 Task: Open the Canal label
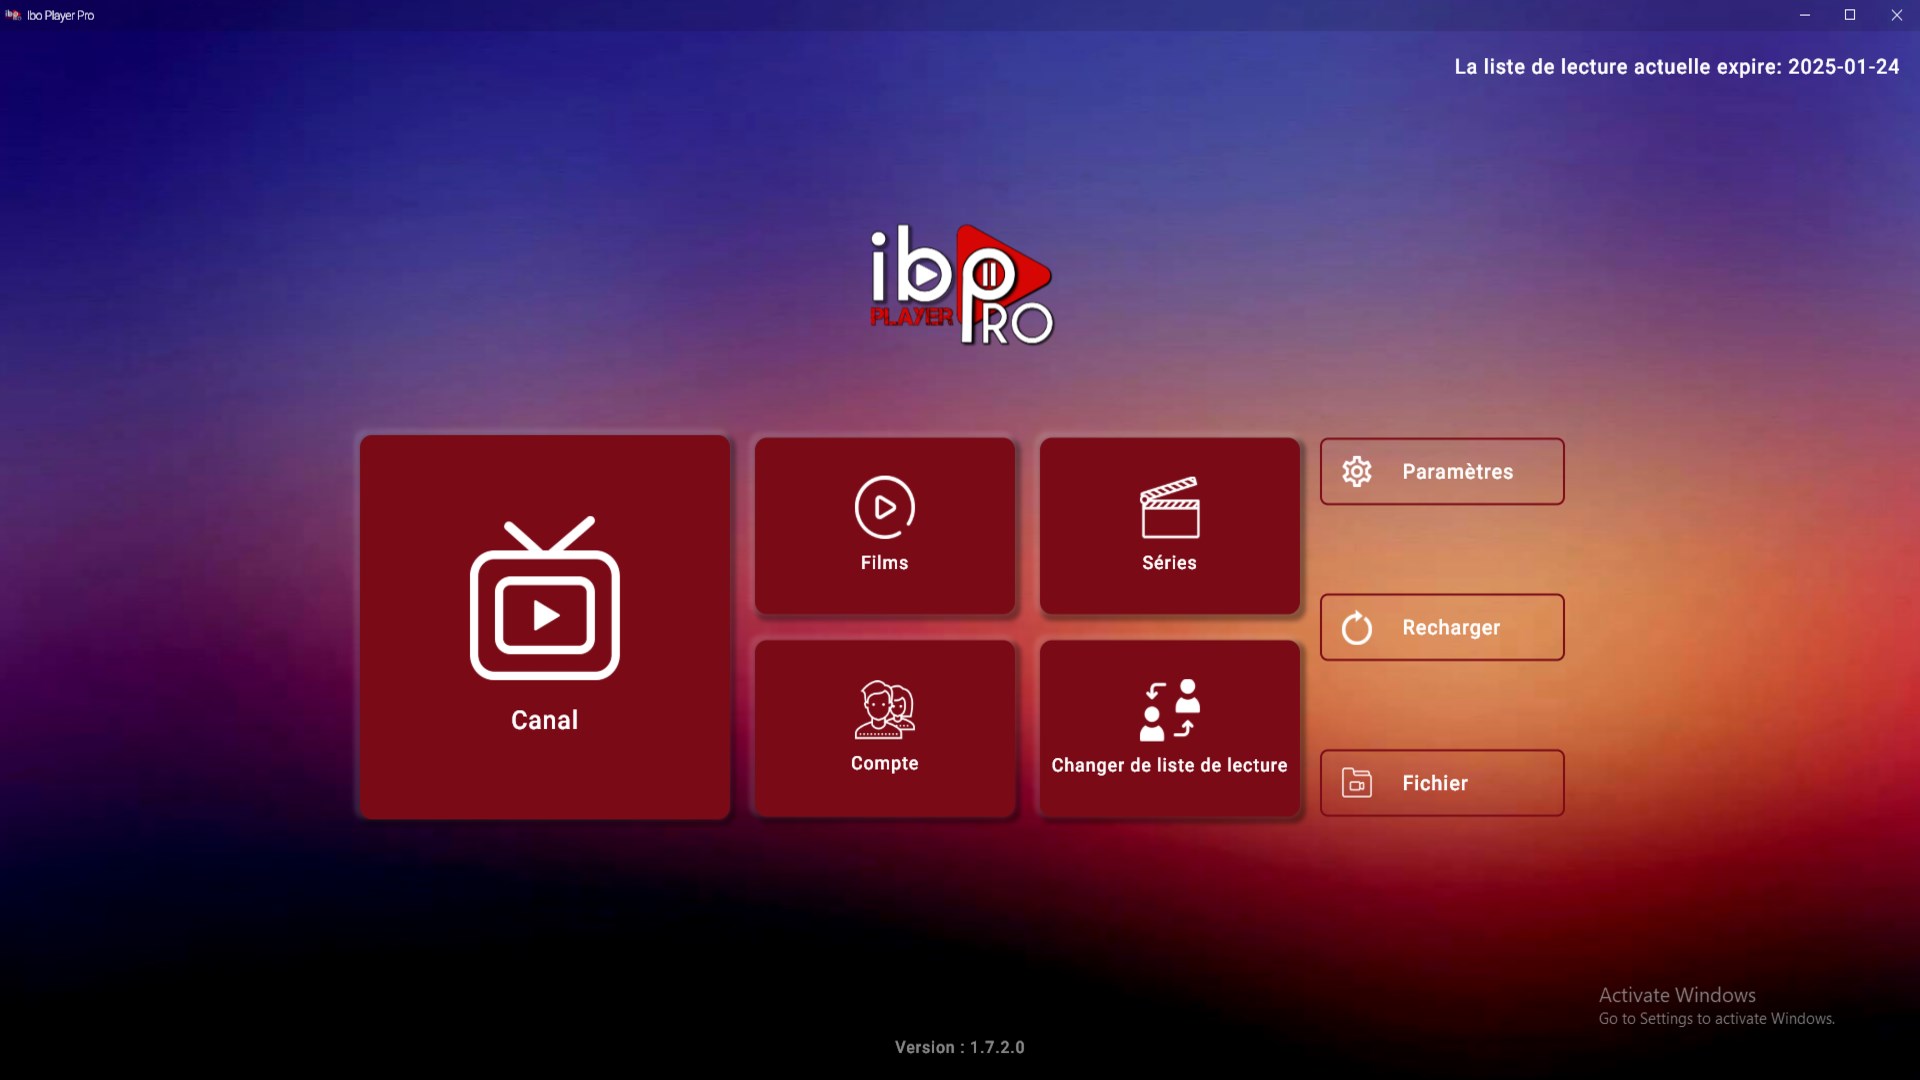(x=545, y=720)
